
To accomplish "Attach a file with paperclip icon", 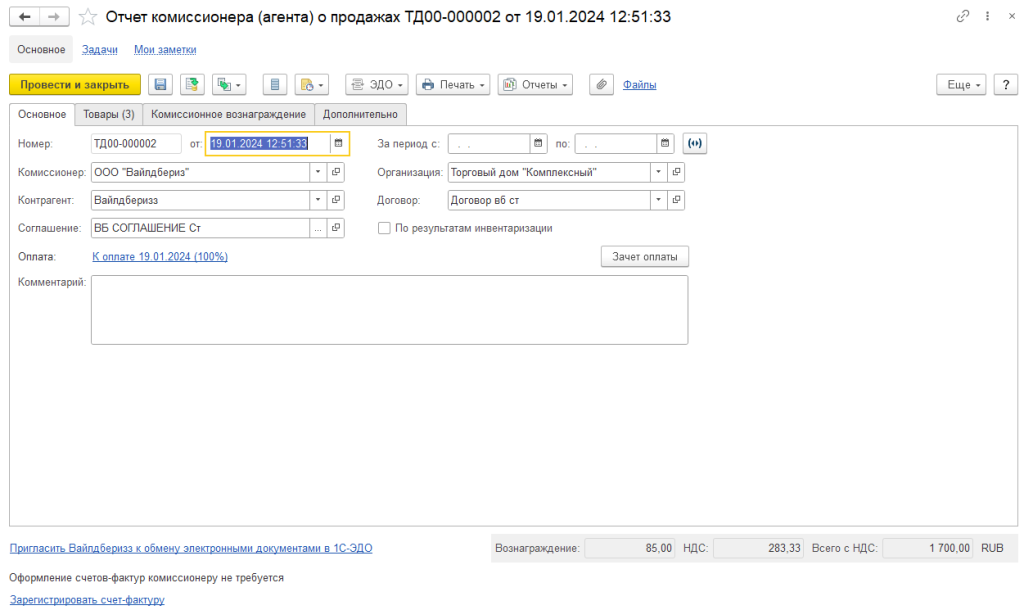I will (601, 85).
